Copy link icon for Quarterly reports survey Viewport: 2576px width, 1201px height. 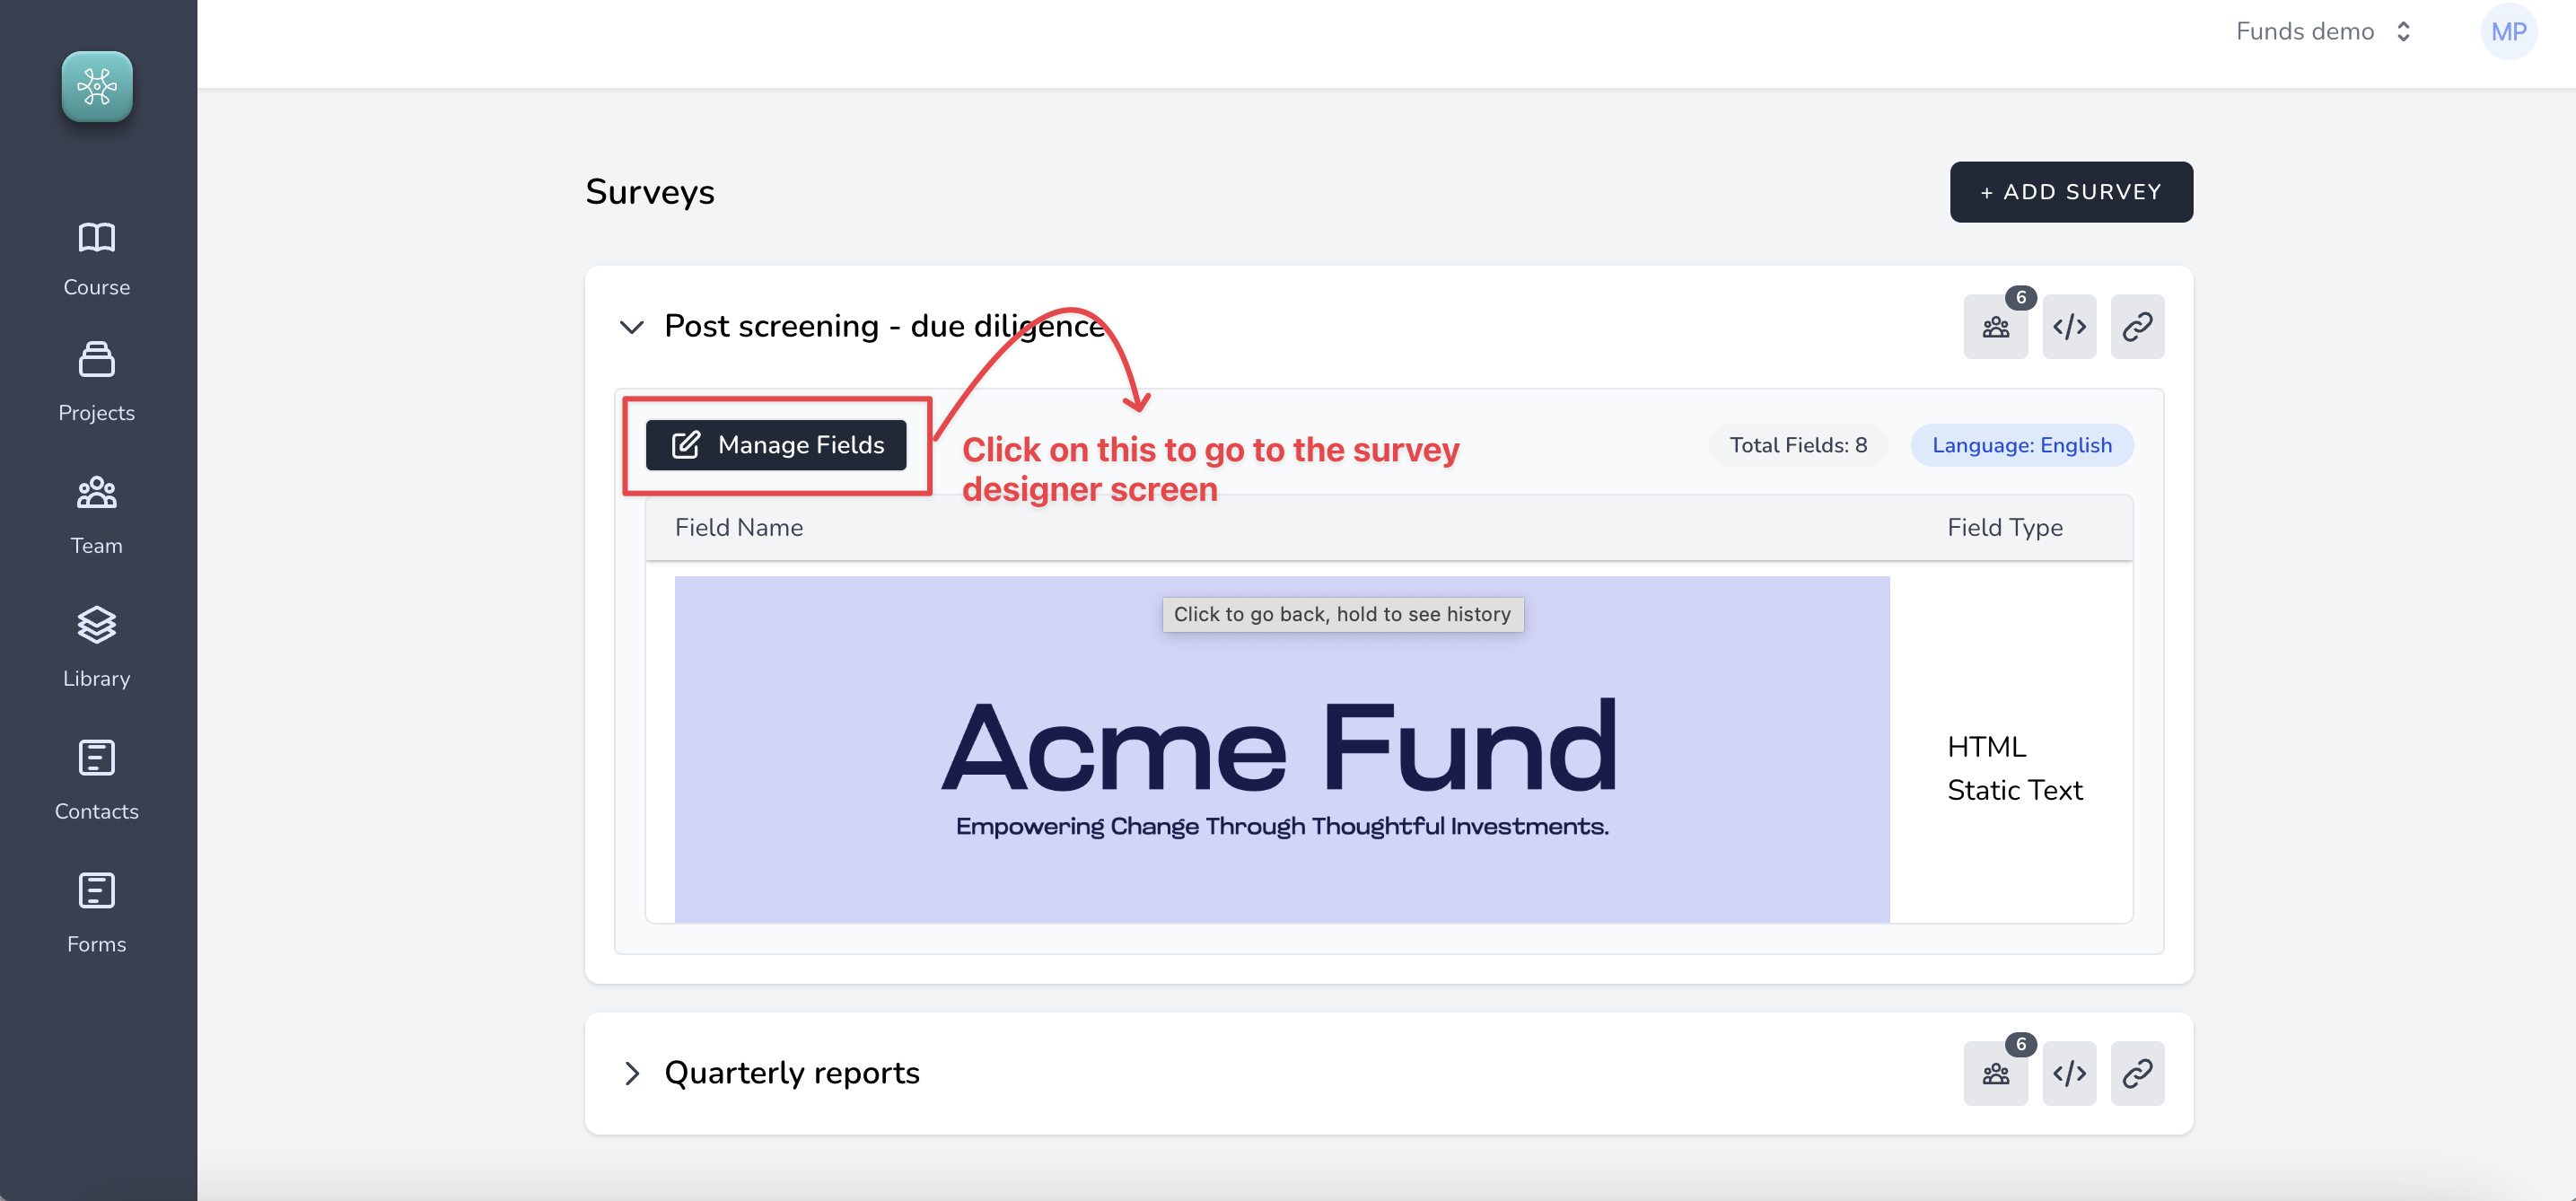click(2137, 1074)
